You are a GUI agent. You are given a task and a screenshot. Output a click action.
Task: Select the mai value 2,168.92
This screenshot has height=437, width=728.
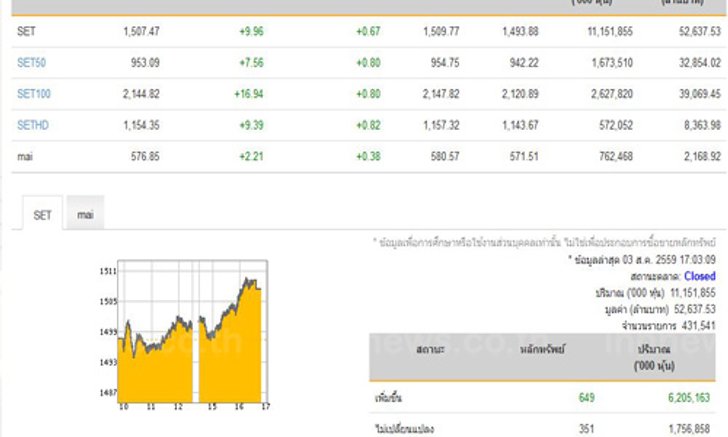[702, 157]
